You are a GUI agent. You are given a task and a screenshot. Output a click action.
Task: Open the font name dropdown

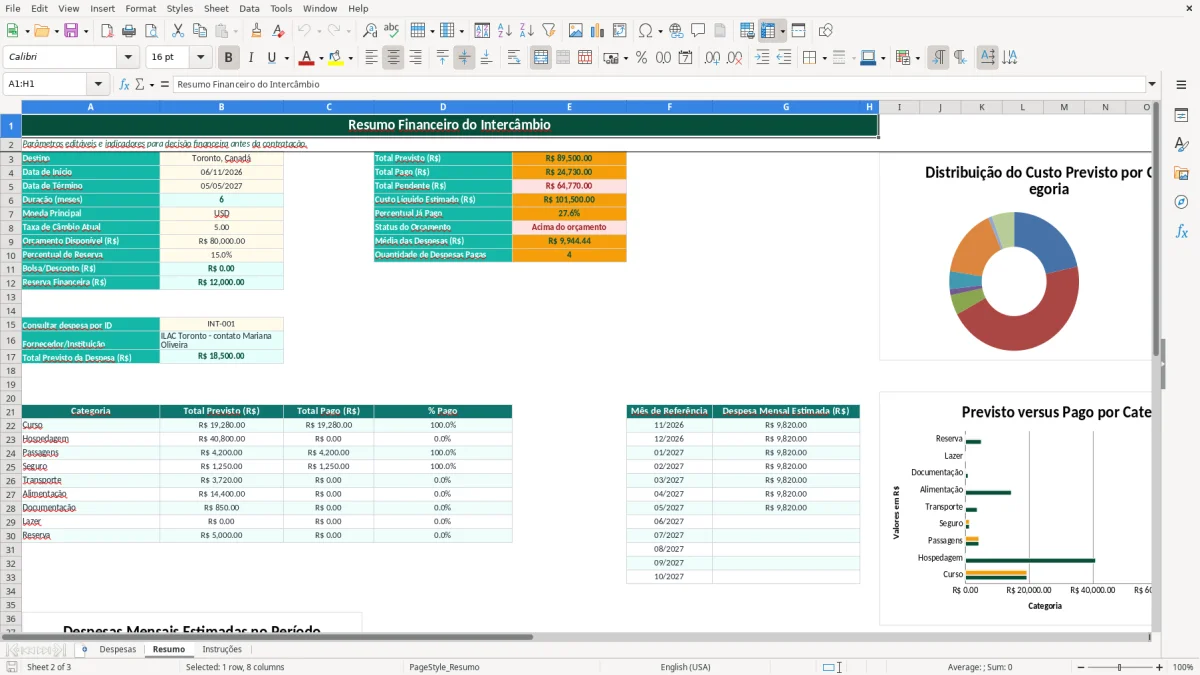pos(127,58)
